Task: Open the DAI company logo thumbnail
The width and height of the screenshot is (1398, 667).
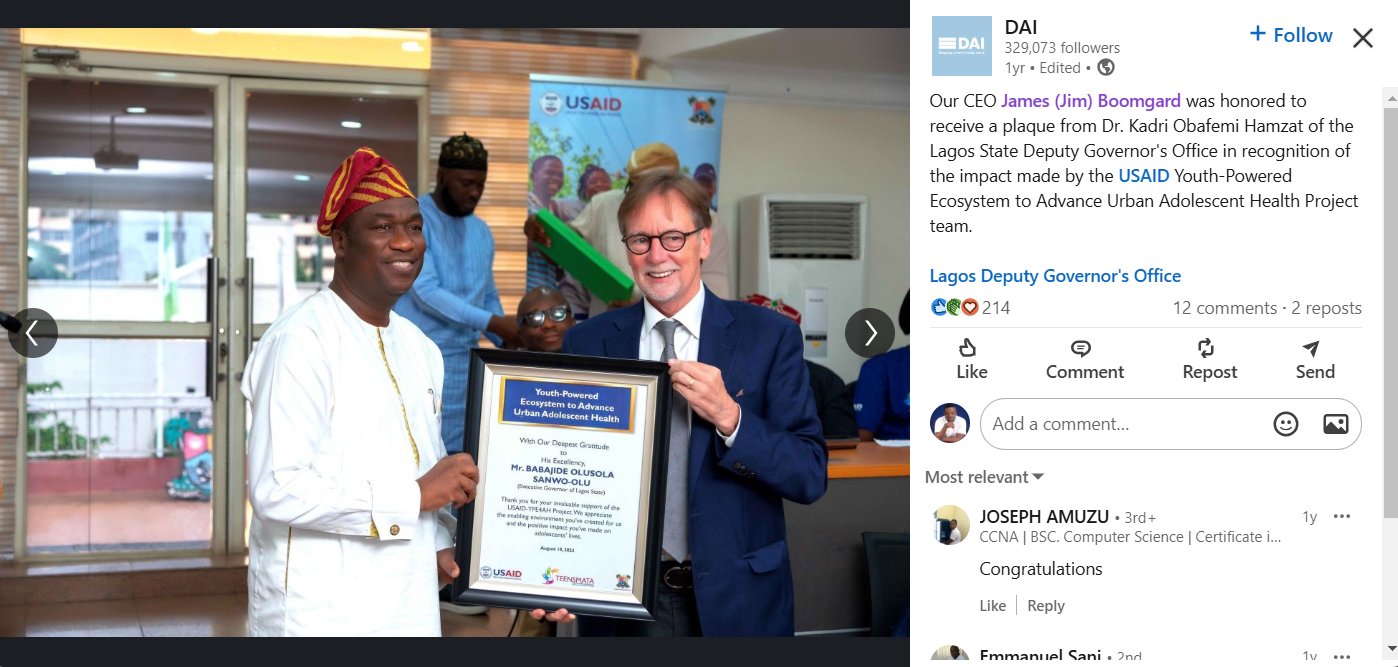Action: pyautogui.click(x=961, y=46)
